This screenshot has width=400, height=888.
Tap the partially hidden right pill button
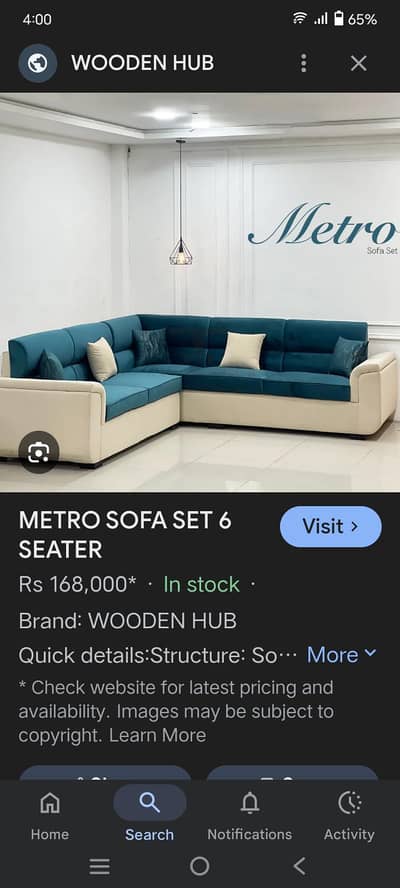[x=292, y=772]
